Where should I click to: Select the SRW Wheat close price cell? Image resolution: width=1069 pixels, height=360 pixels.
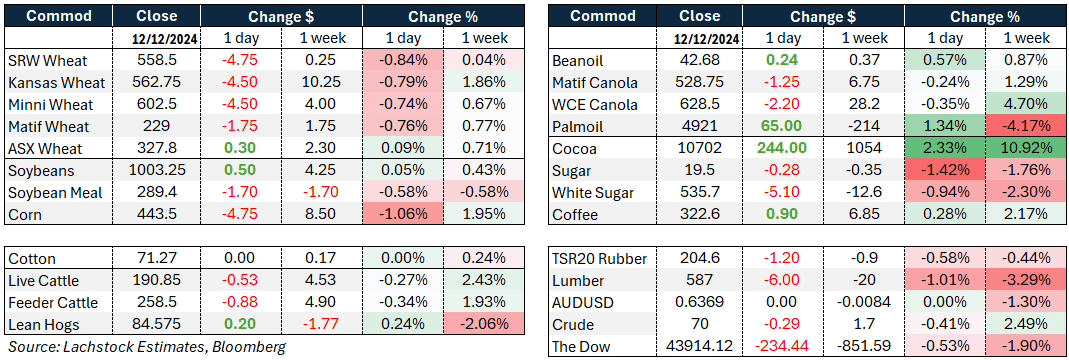pos(157,60)
